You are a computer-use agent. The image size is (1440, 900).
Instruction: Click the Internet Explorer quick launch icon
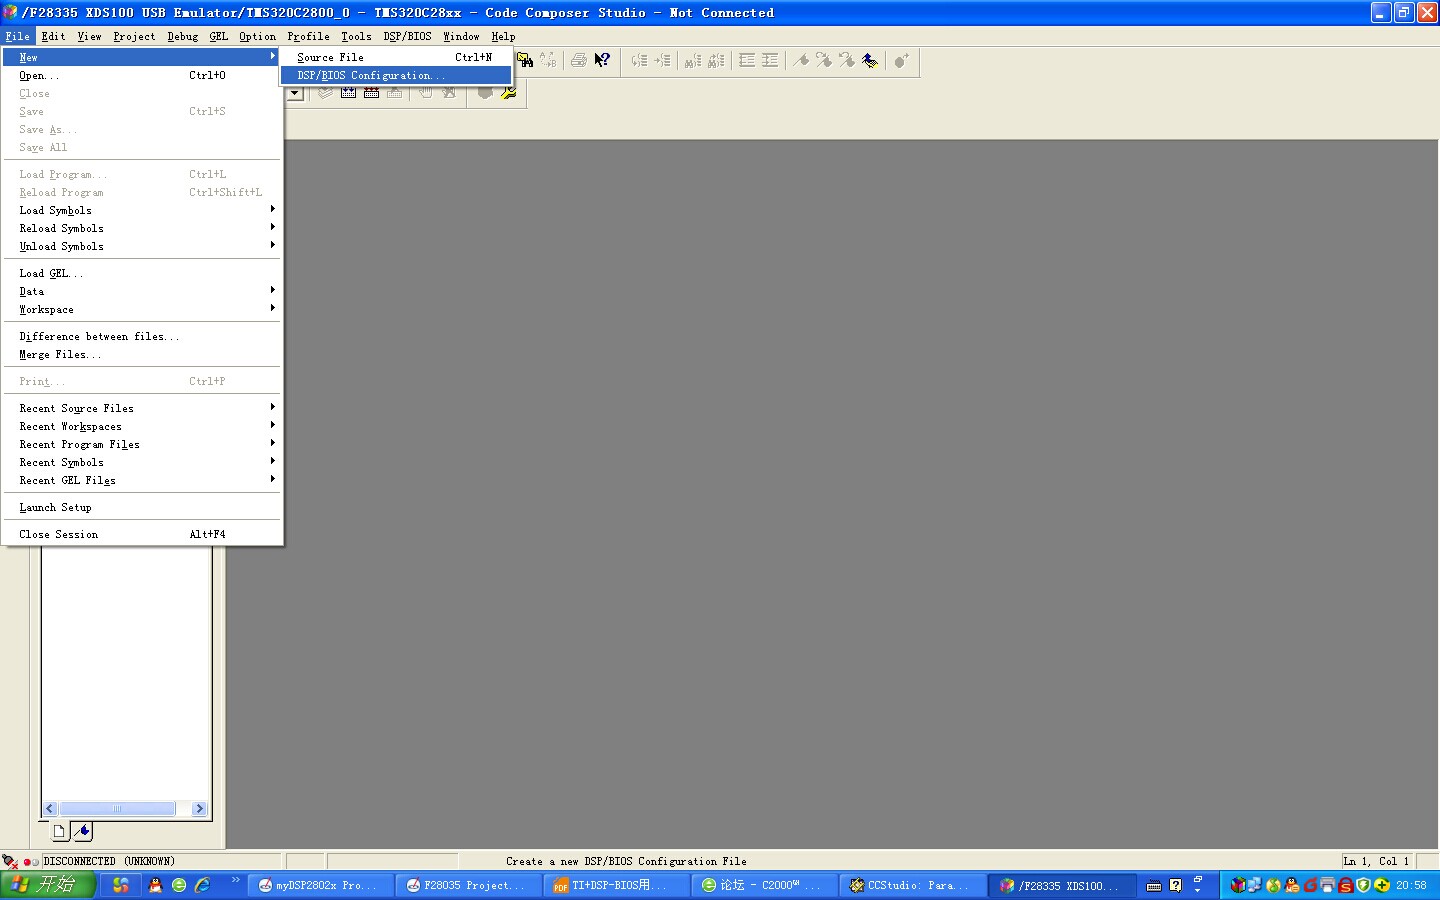click(203, 885)
